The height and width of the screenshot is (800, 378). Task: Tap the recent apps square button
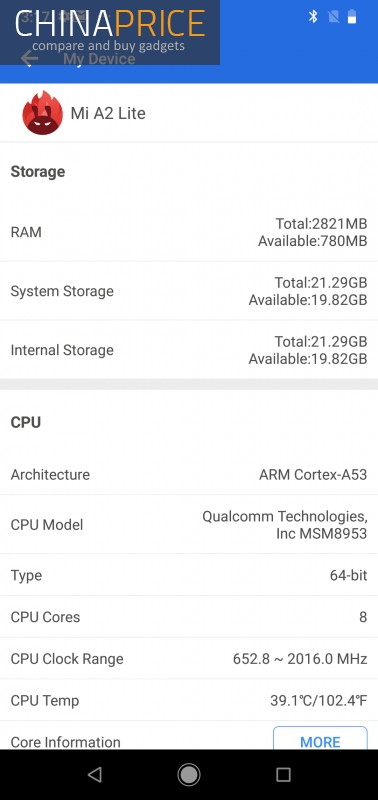(283, 774)
